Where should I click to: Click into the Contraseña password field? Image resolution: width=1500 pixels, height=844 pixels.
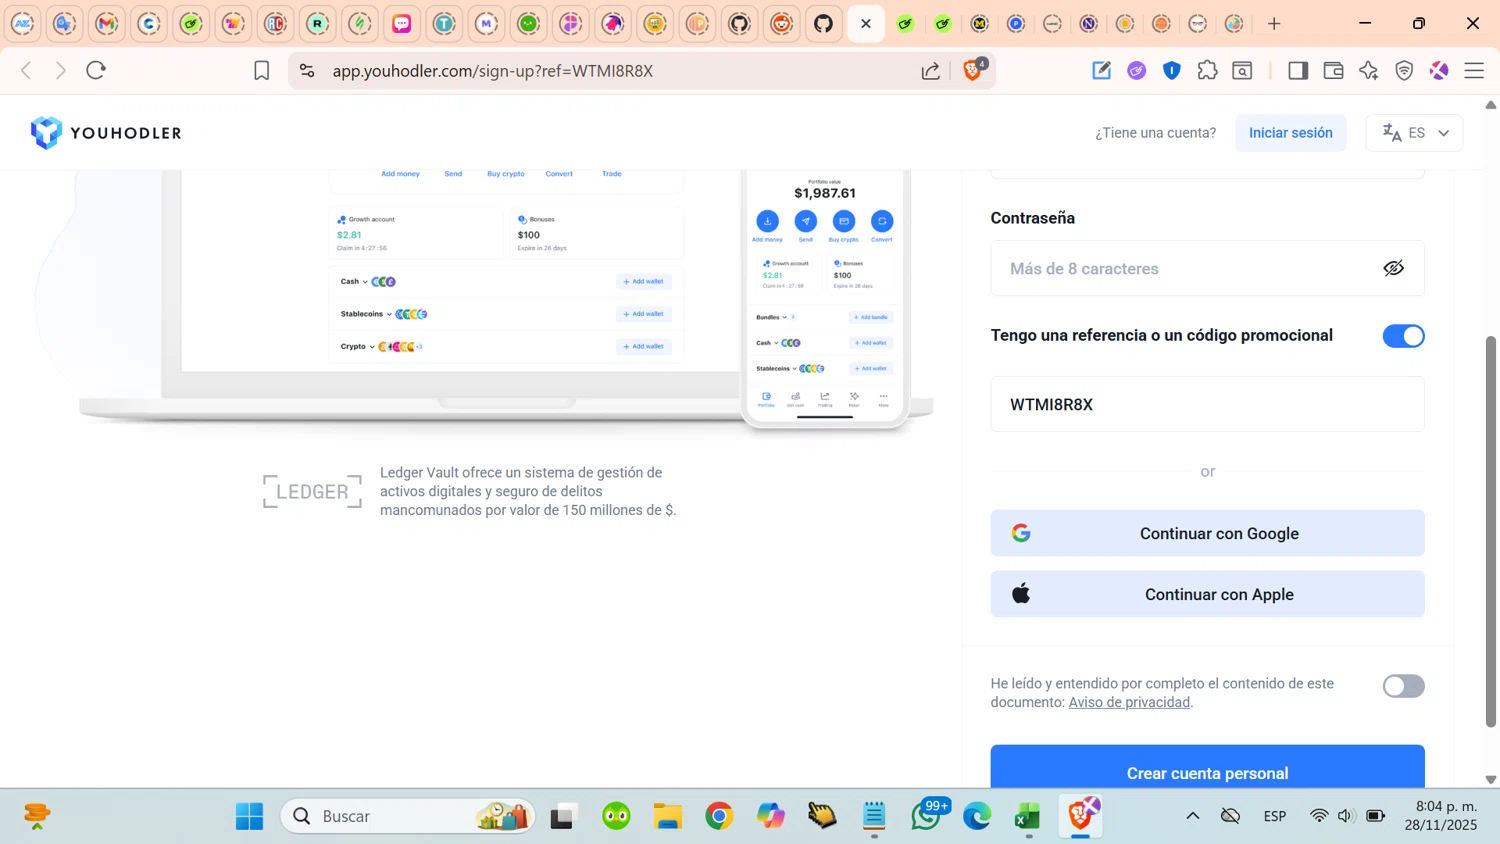coord(1207,268)
